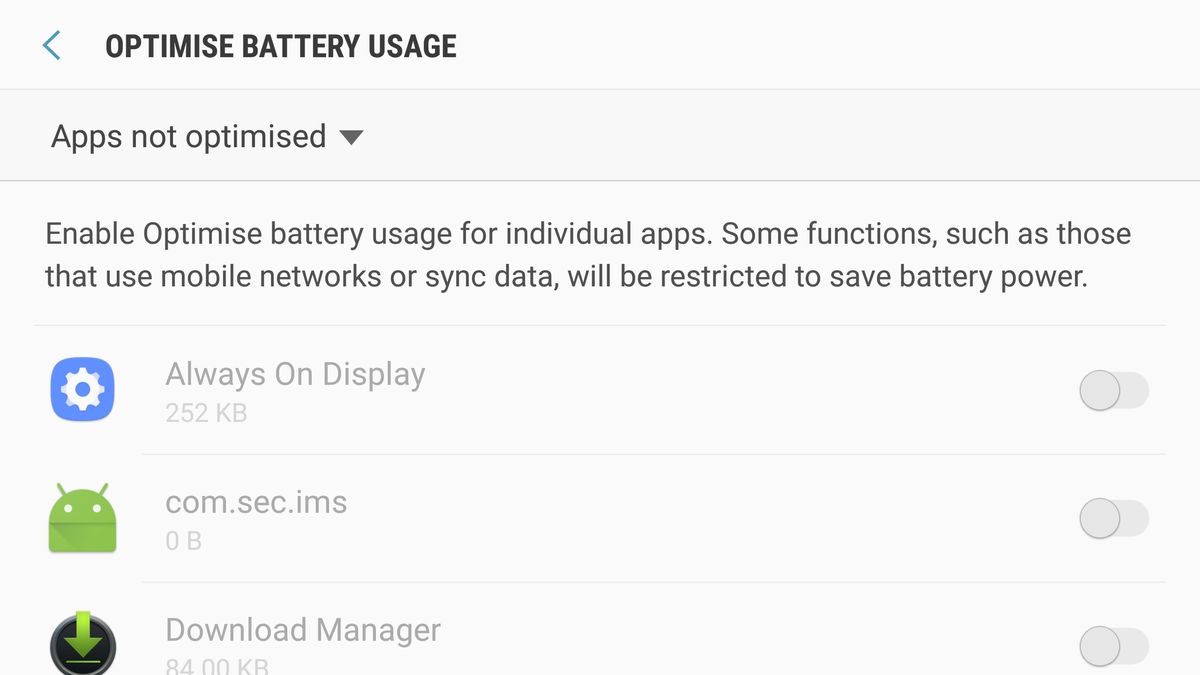Select the green Android robot icon for com.sec.ims
The width and height of the screenshot is (1200, 675).
click(x=83, y=517)
